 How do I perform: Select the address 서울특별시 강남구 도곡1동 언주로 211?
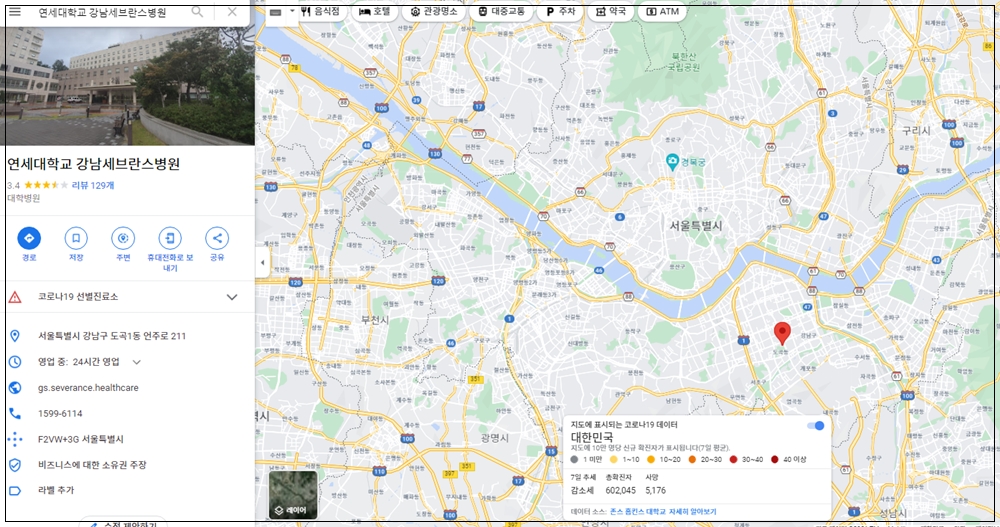pyautogui.click(x=112, y=336)
